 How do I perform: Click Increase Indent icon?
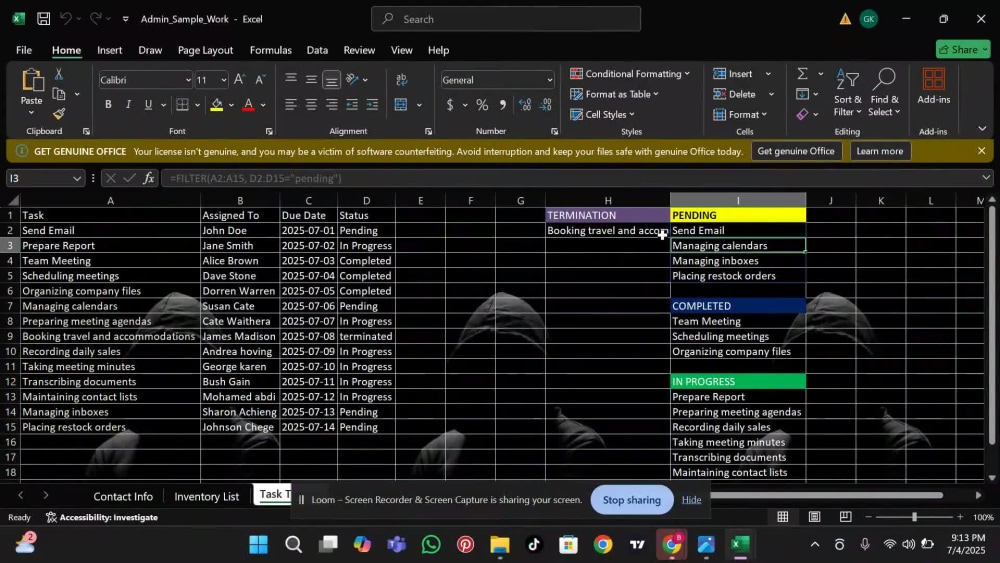coord(372,105)
